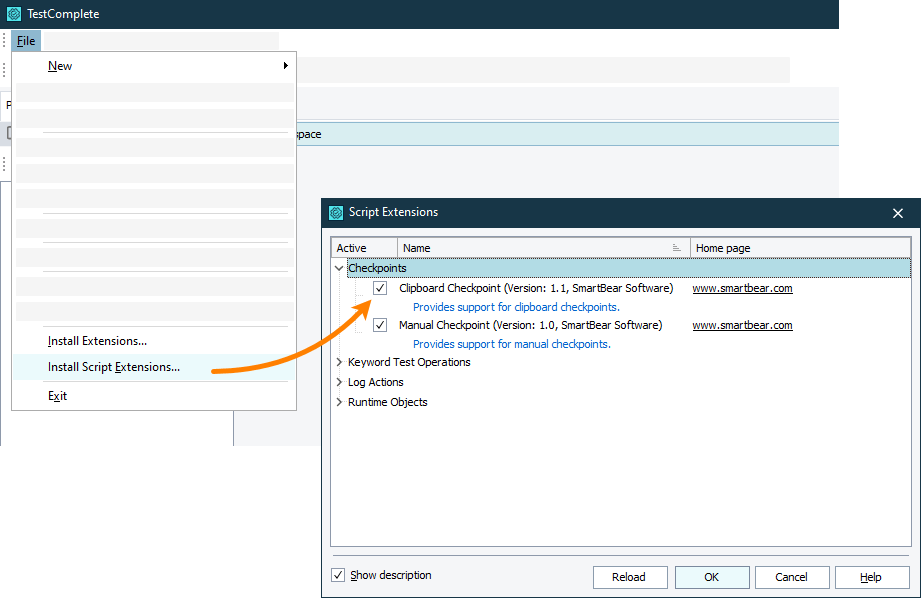The width and height of the screenshot is (921, 598).
Task: Select the Clipboard Checkpoint (Version: 1.1) row
Action: (x=536, y=288)
